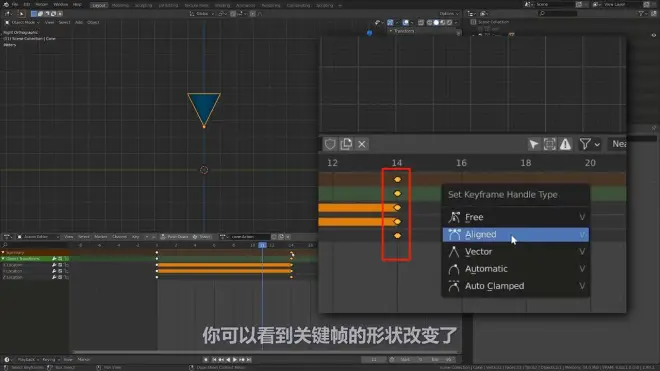Open viewport Select menu
The width and height of the screenshot is (660, 371).
[64, 22]
